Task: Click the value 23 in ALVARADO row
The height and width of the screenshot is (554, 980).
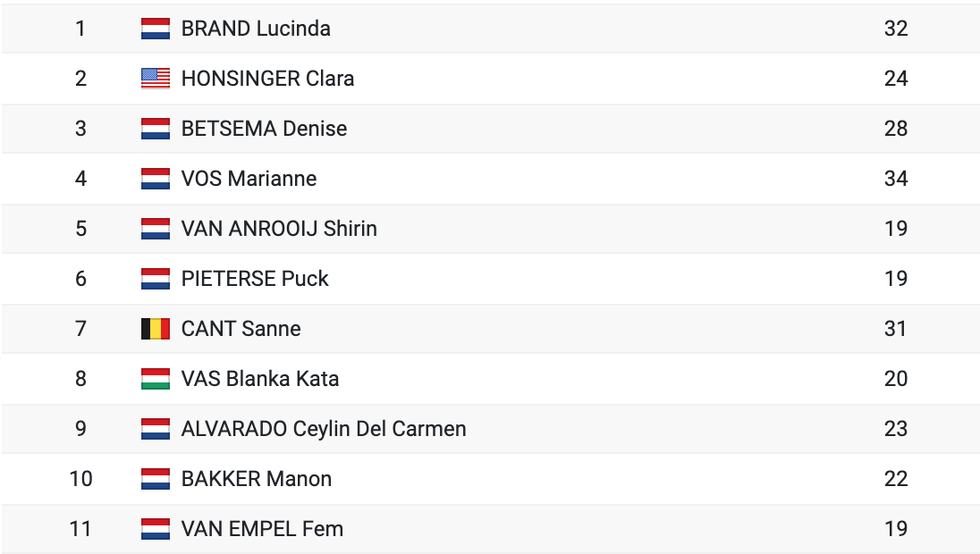Action: (896, 429)
